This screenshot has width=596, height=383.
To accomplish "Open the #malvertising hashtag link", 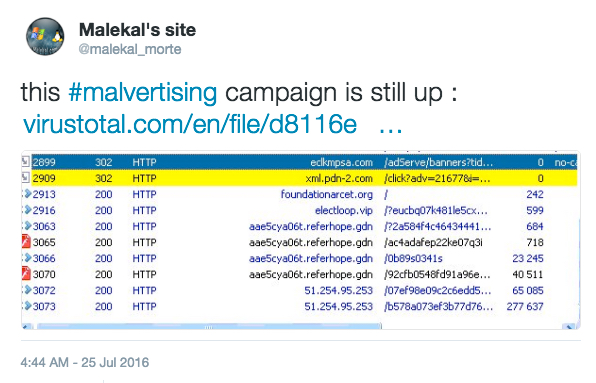I will click(x=143, y=93).
